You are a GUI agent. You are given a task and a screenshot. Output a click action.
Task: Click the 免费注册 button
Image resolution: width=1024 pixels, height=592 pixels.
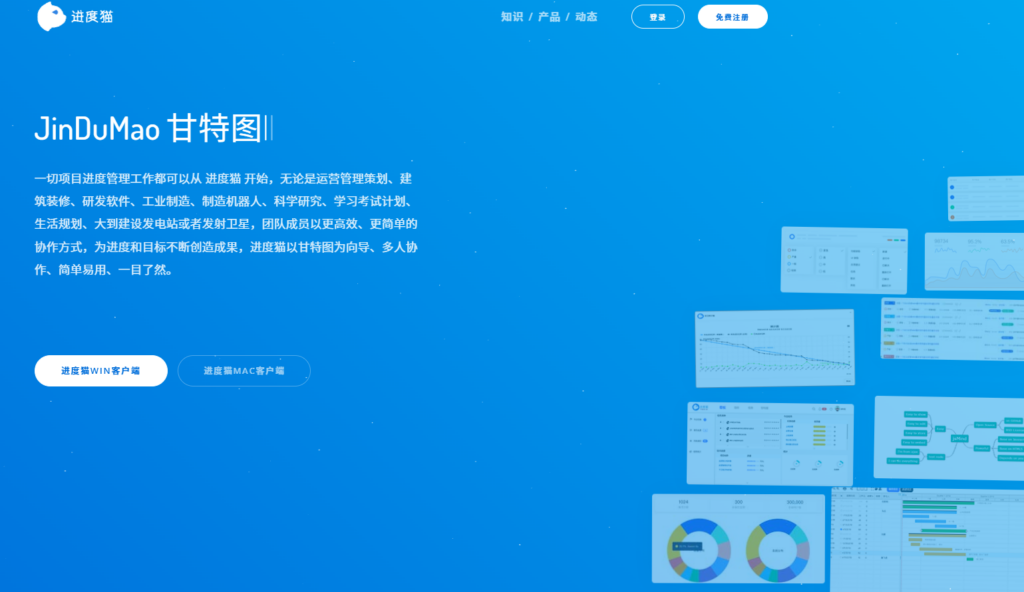pos(732,16)
